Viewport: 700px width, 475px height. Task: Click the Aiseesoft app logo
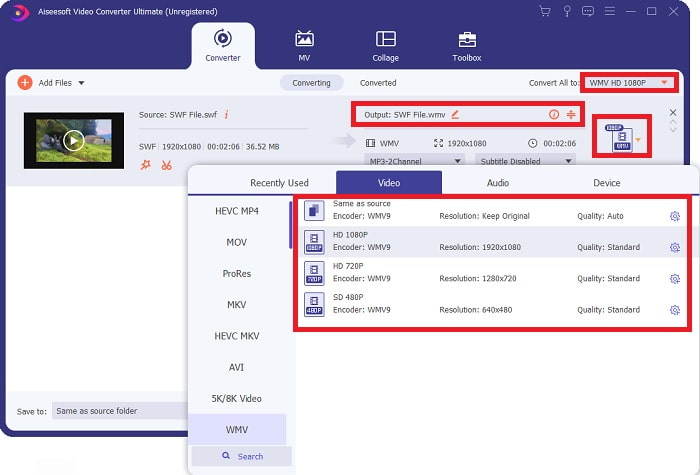click(x=19, y=12)
